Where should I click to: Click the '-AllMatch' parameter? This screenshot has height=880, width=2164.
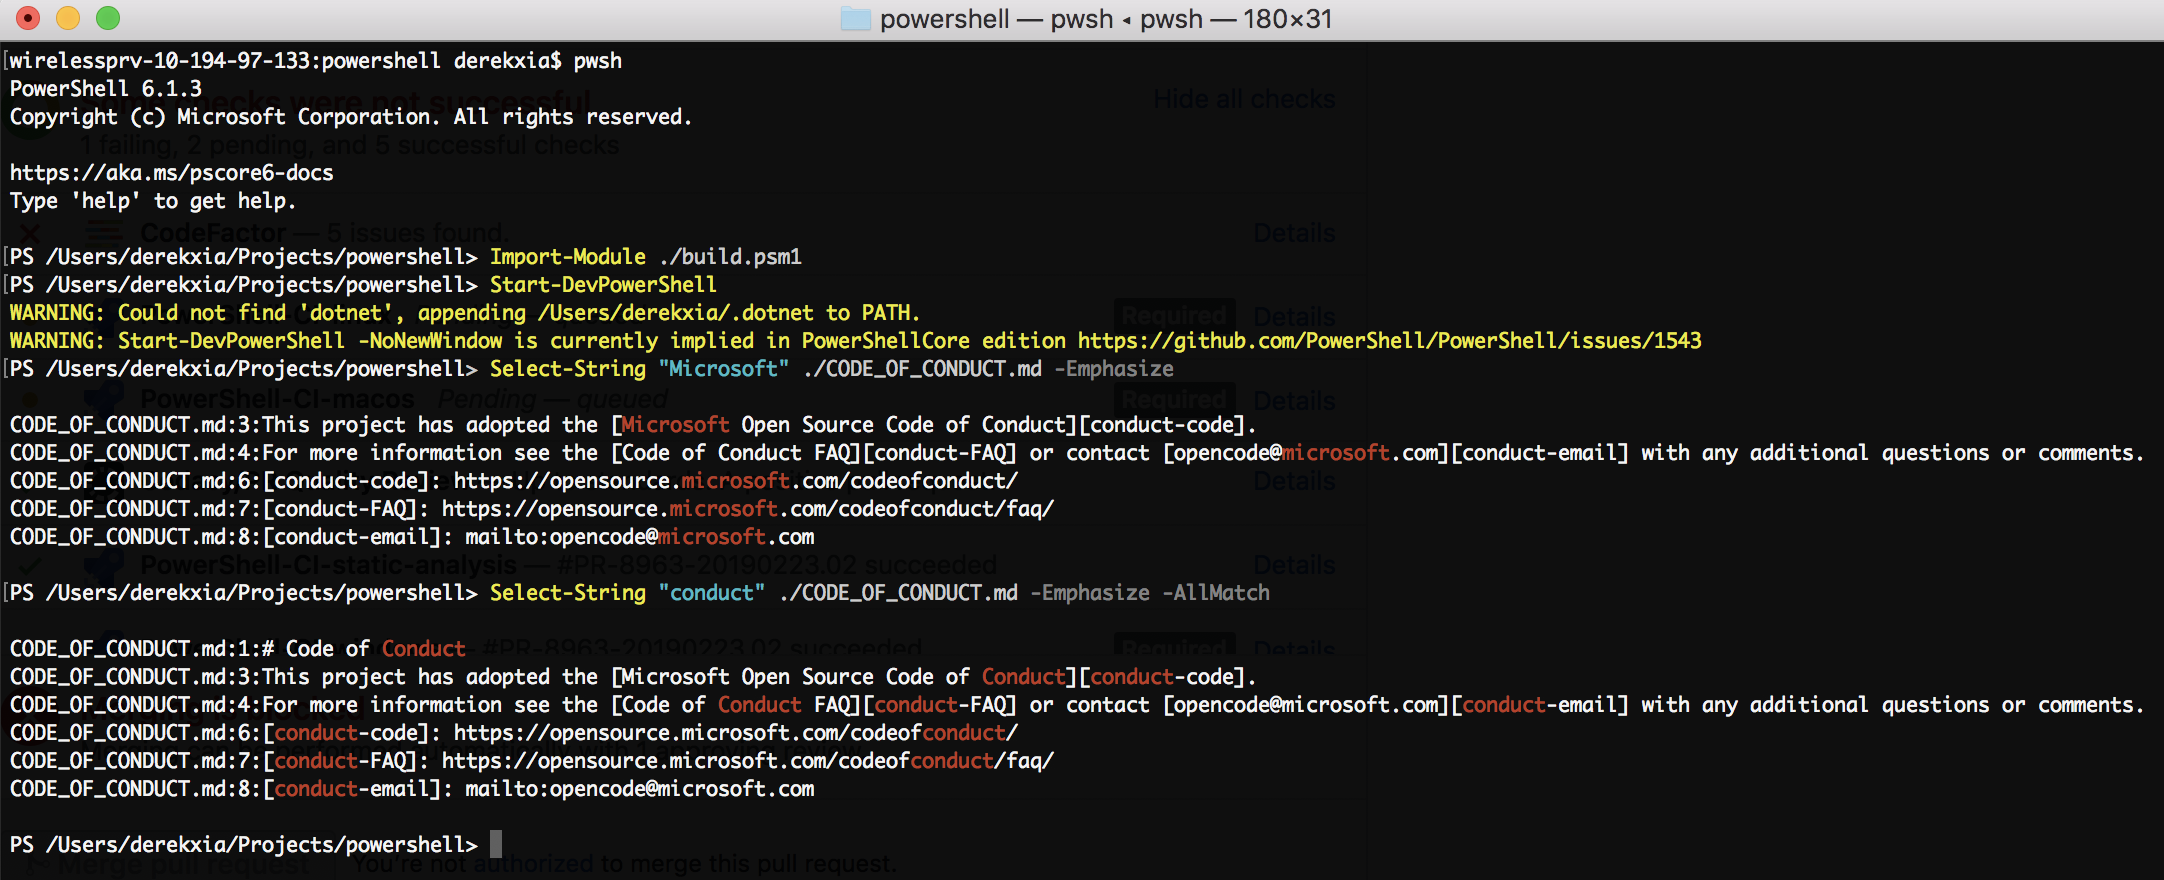pyautogui.click(x=1216, y=593)
